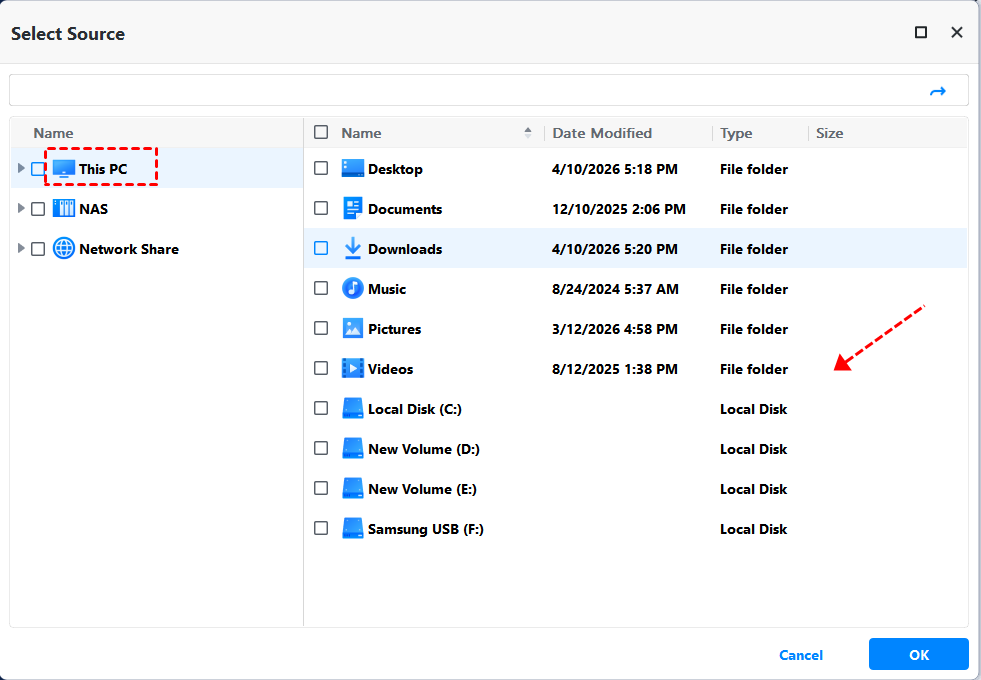Click the NAS icon in tree
The height and width of the screenshot is (680, 981).
click(x=64, y=209)
